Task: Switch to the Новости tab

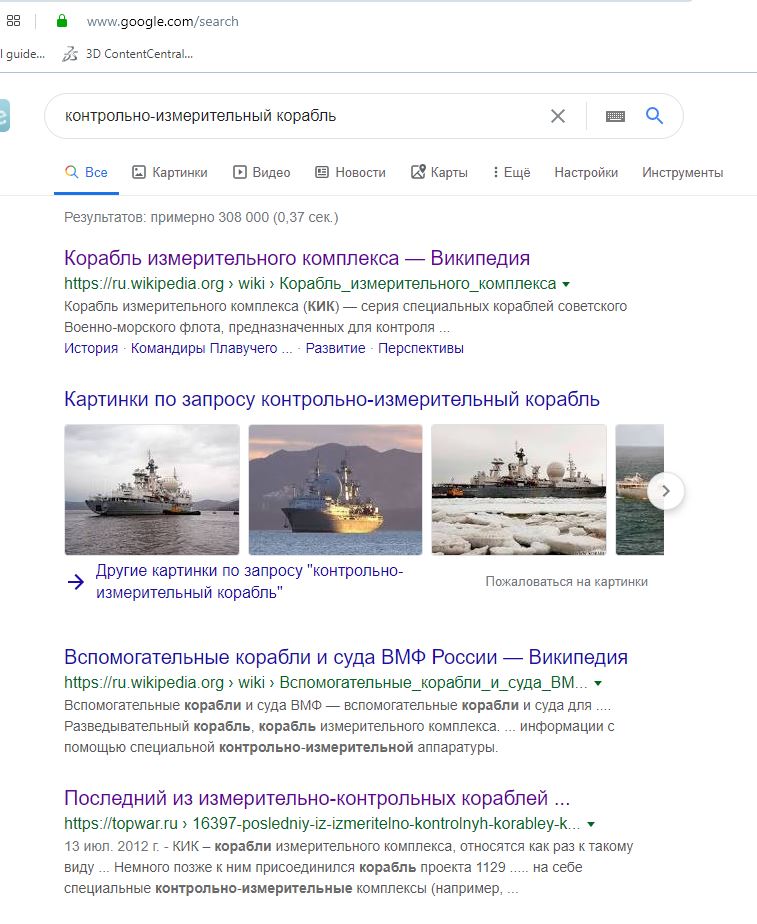Action: pos(351,173)
